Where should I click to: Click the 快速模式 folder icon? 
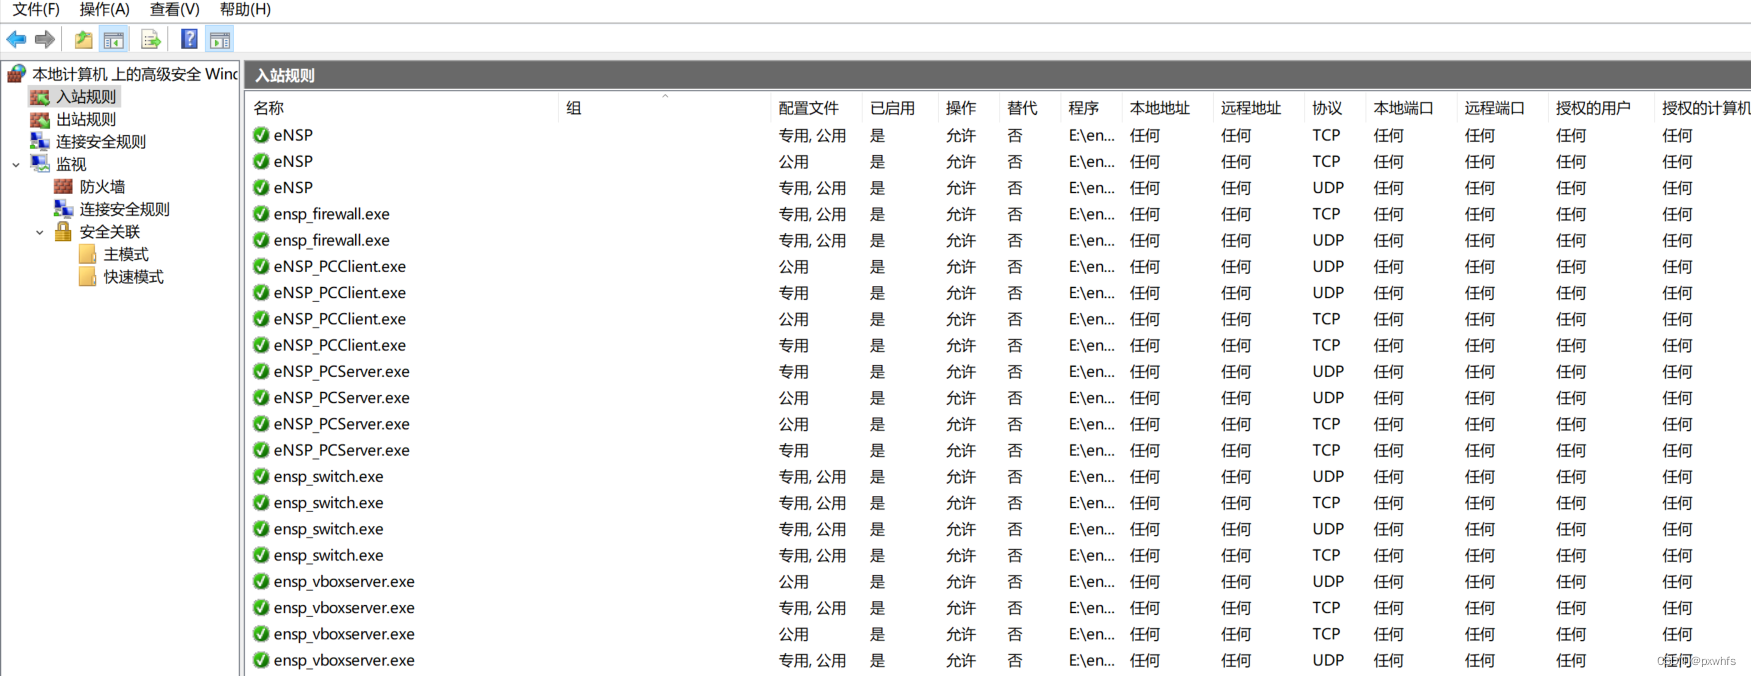(x=88, y=277)
